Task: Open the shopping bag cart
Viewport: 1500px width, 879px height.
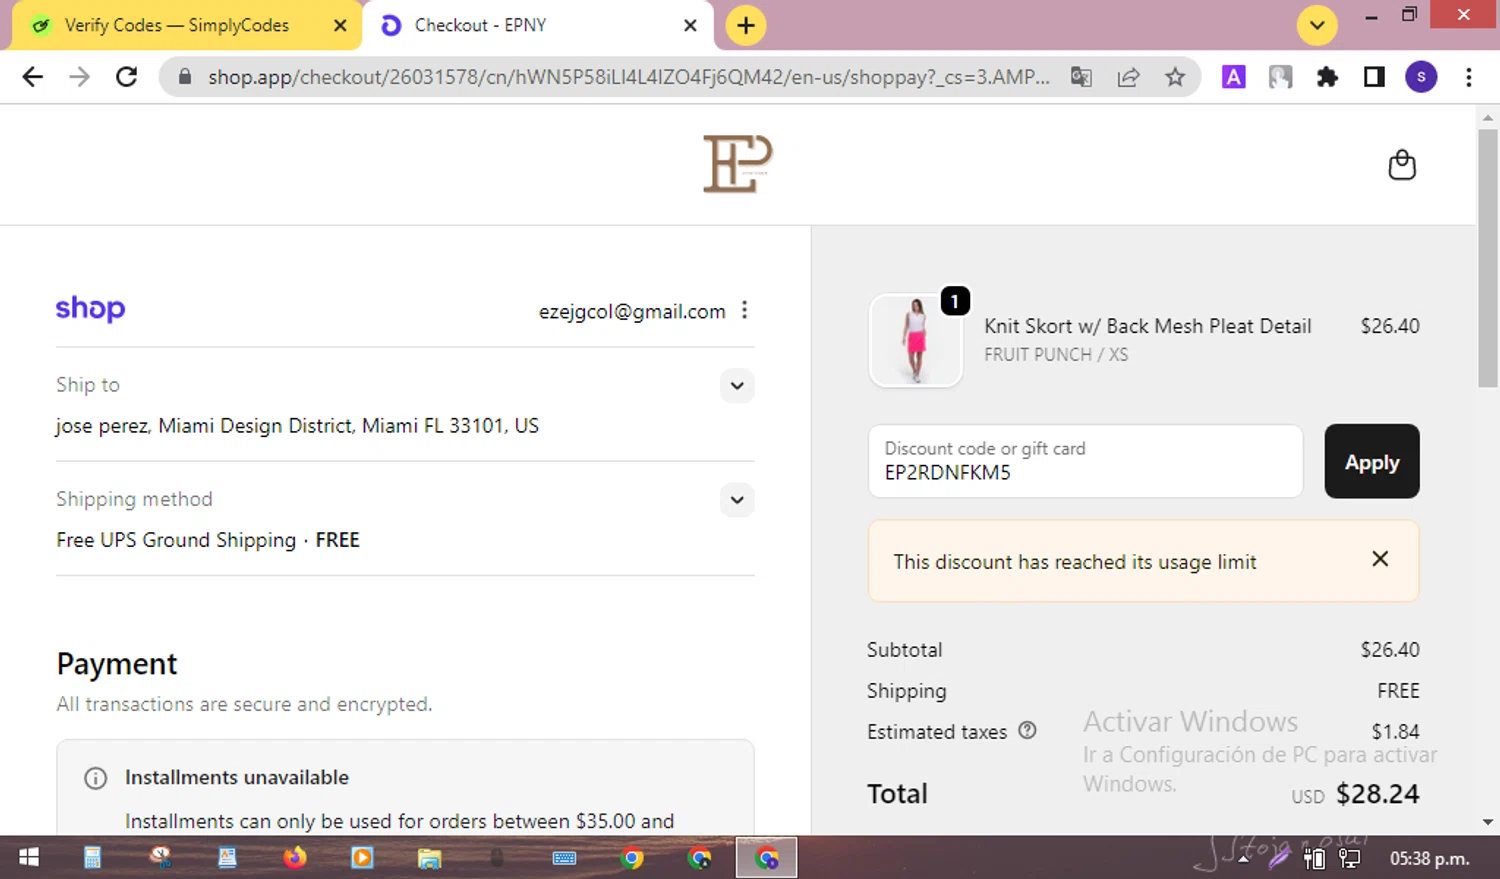Action: click(x=1402, y=165)
